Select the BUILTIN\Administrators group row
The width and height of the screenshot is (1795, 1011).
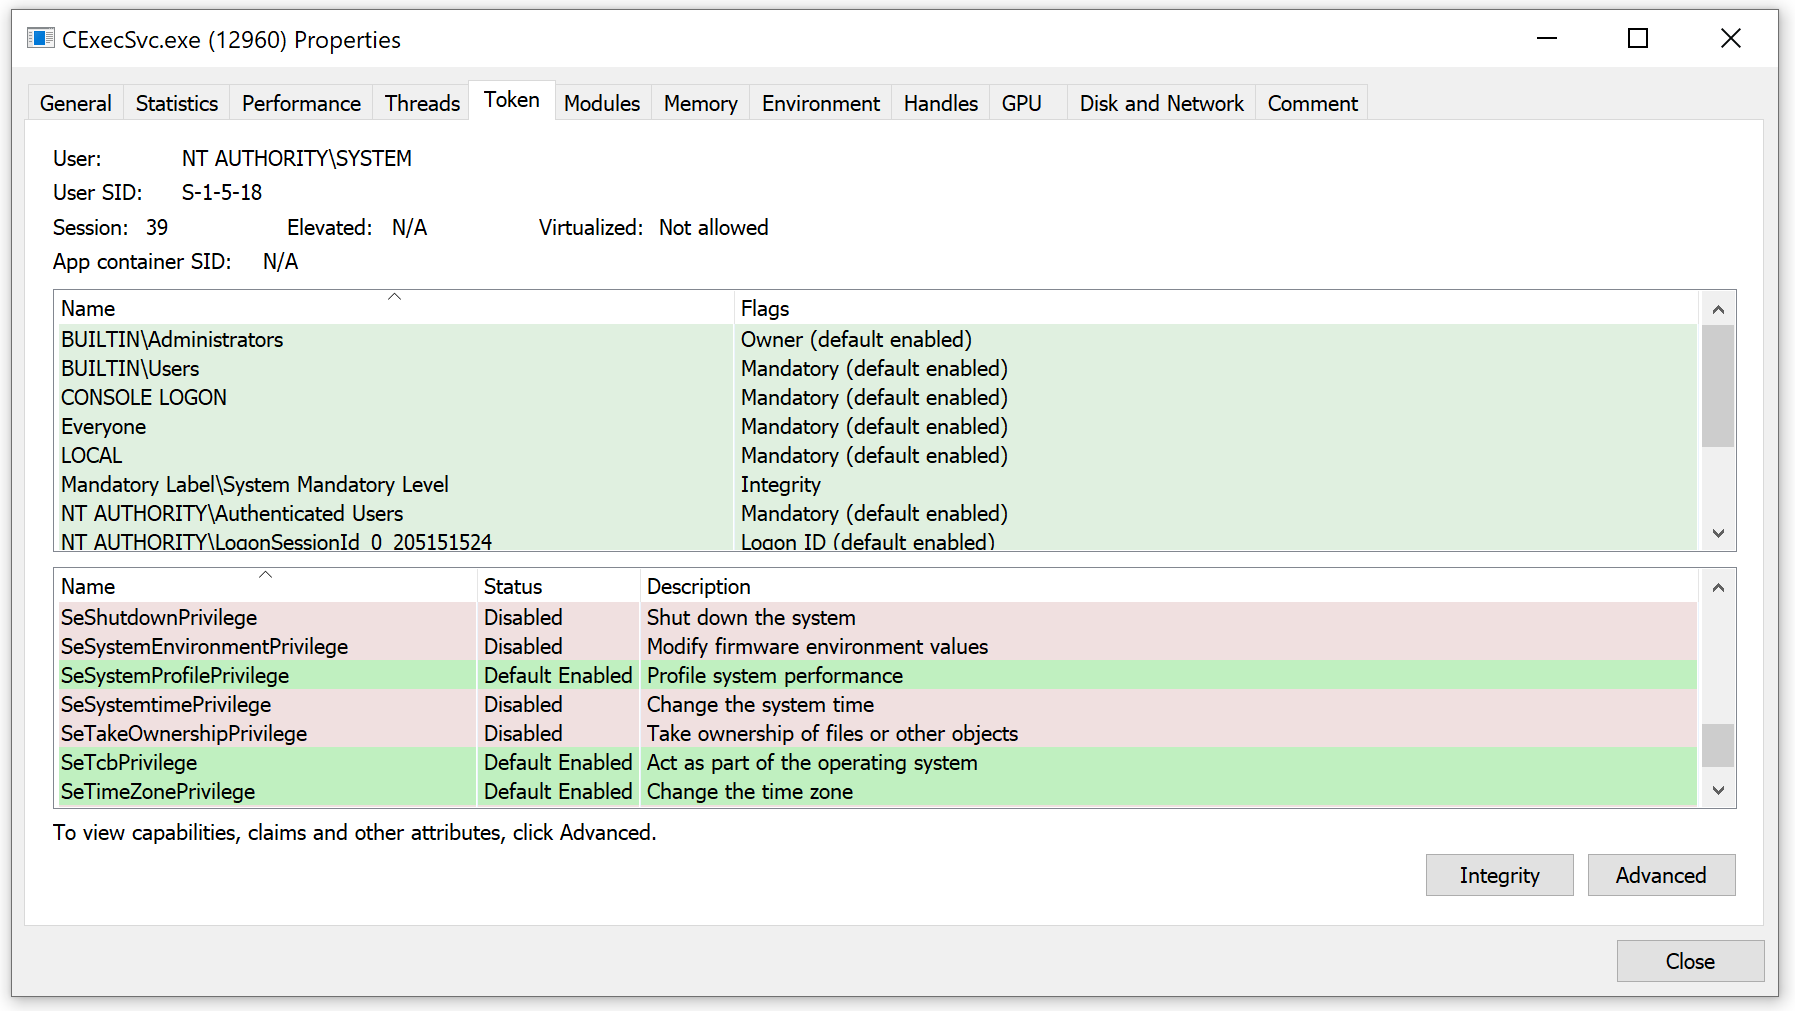876,339
